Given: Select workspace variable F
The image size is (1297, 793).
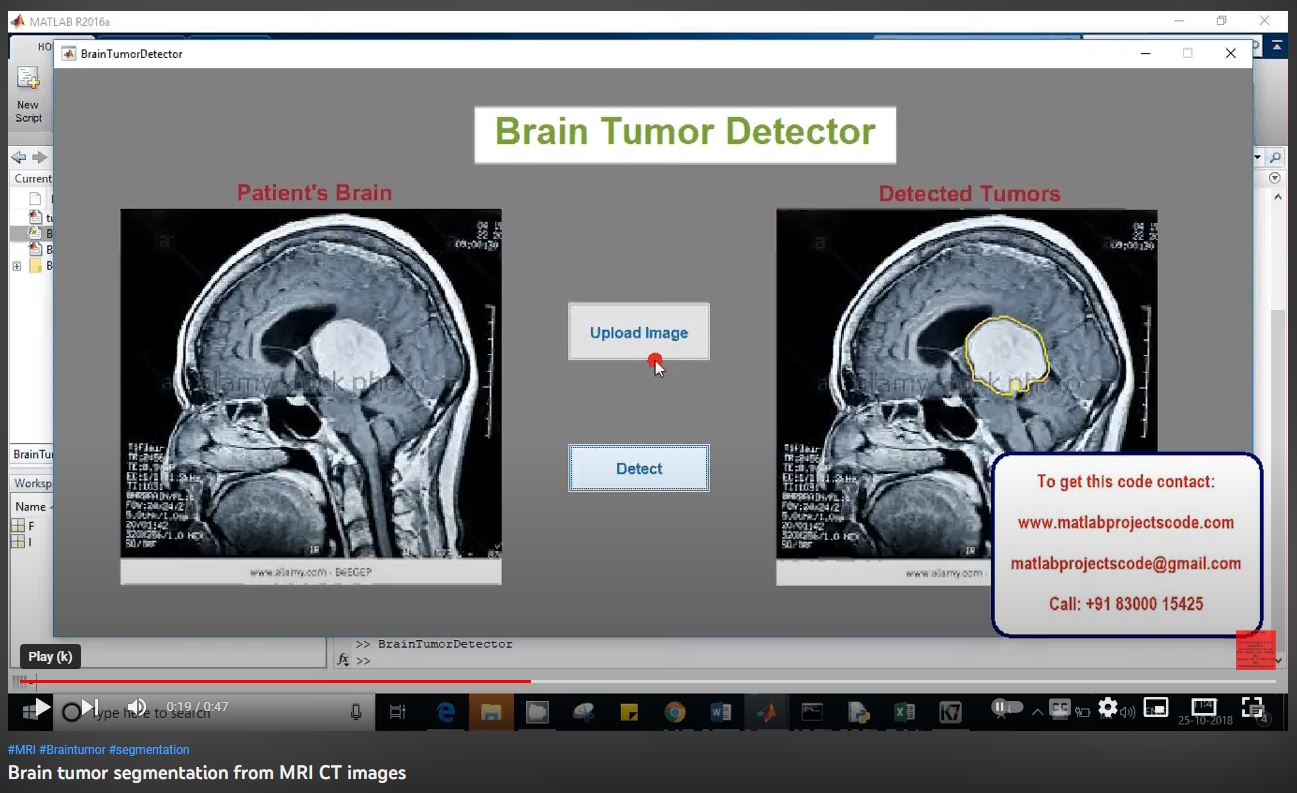Looking at the screenshot, I should [24, 525].
